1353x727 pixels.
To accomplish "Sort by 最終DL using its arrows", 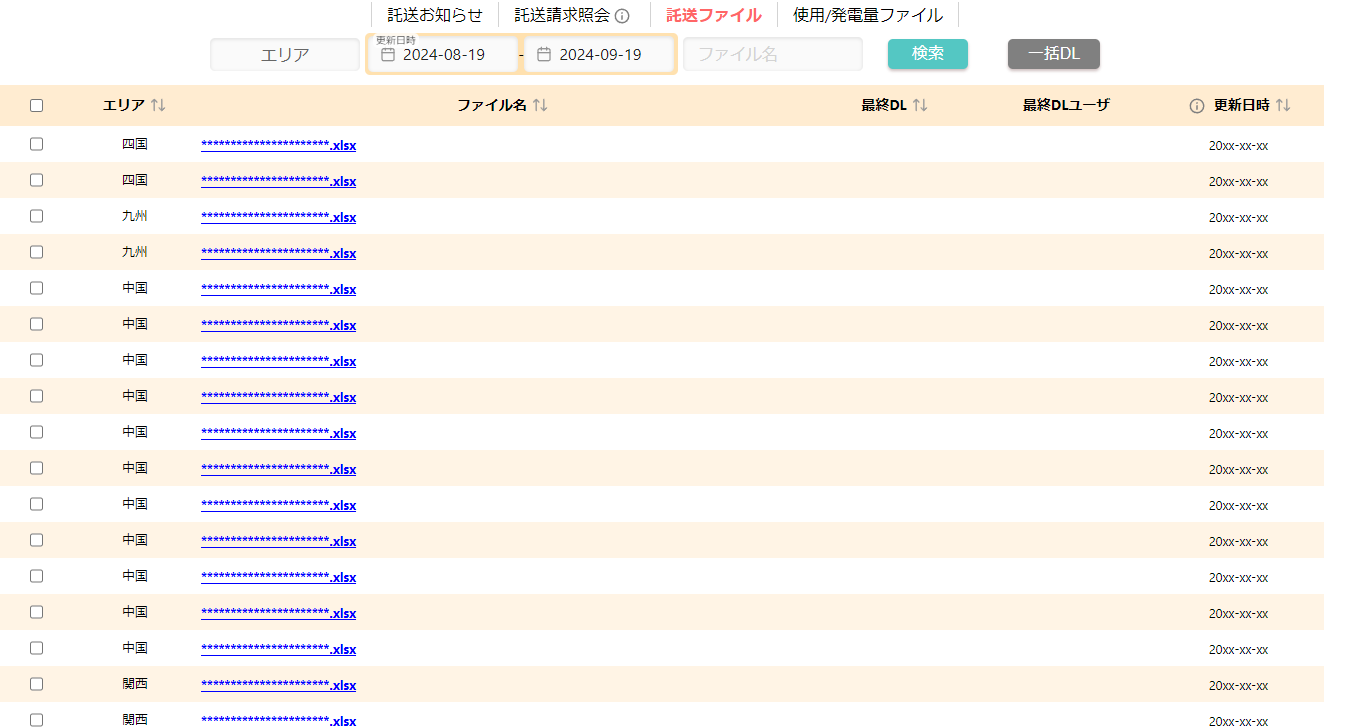I will tap(920, 106).
